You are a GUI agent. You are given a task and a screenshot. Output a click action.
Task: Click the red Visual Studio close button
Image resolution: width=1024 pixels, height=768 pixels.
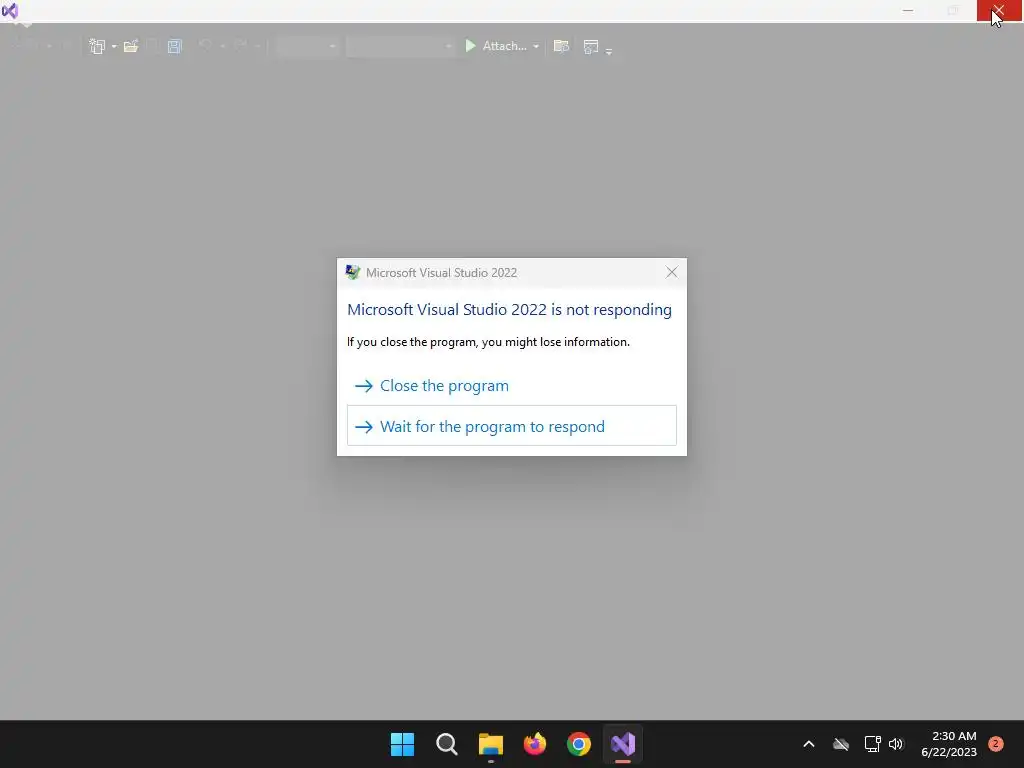999,11
